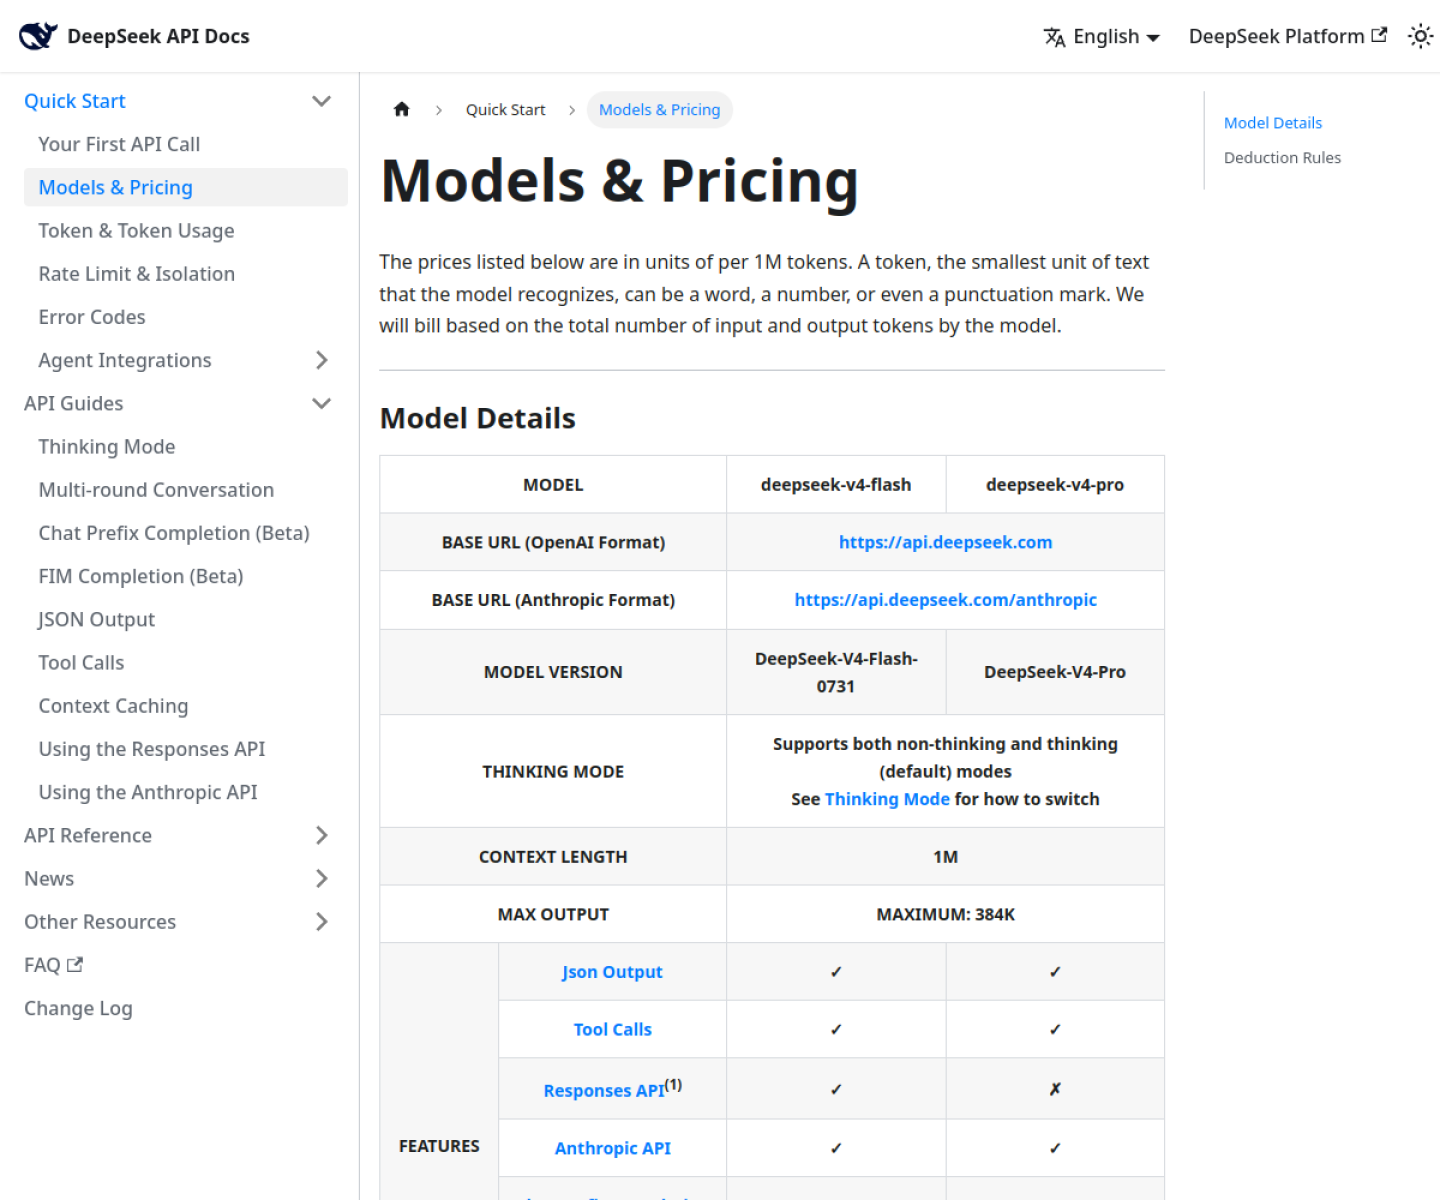Expand the Other Resources chevron
Screen dimensions: 1440x1200
click(321, 921)
